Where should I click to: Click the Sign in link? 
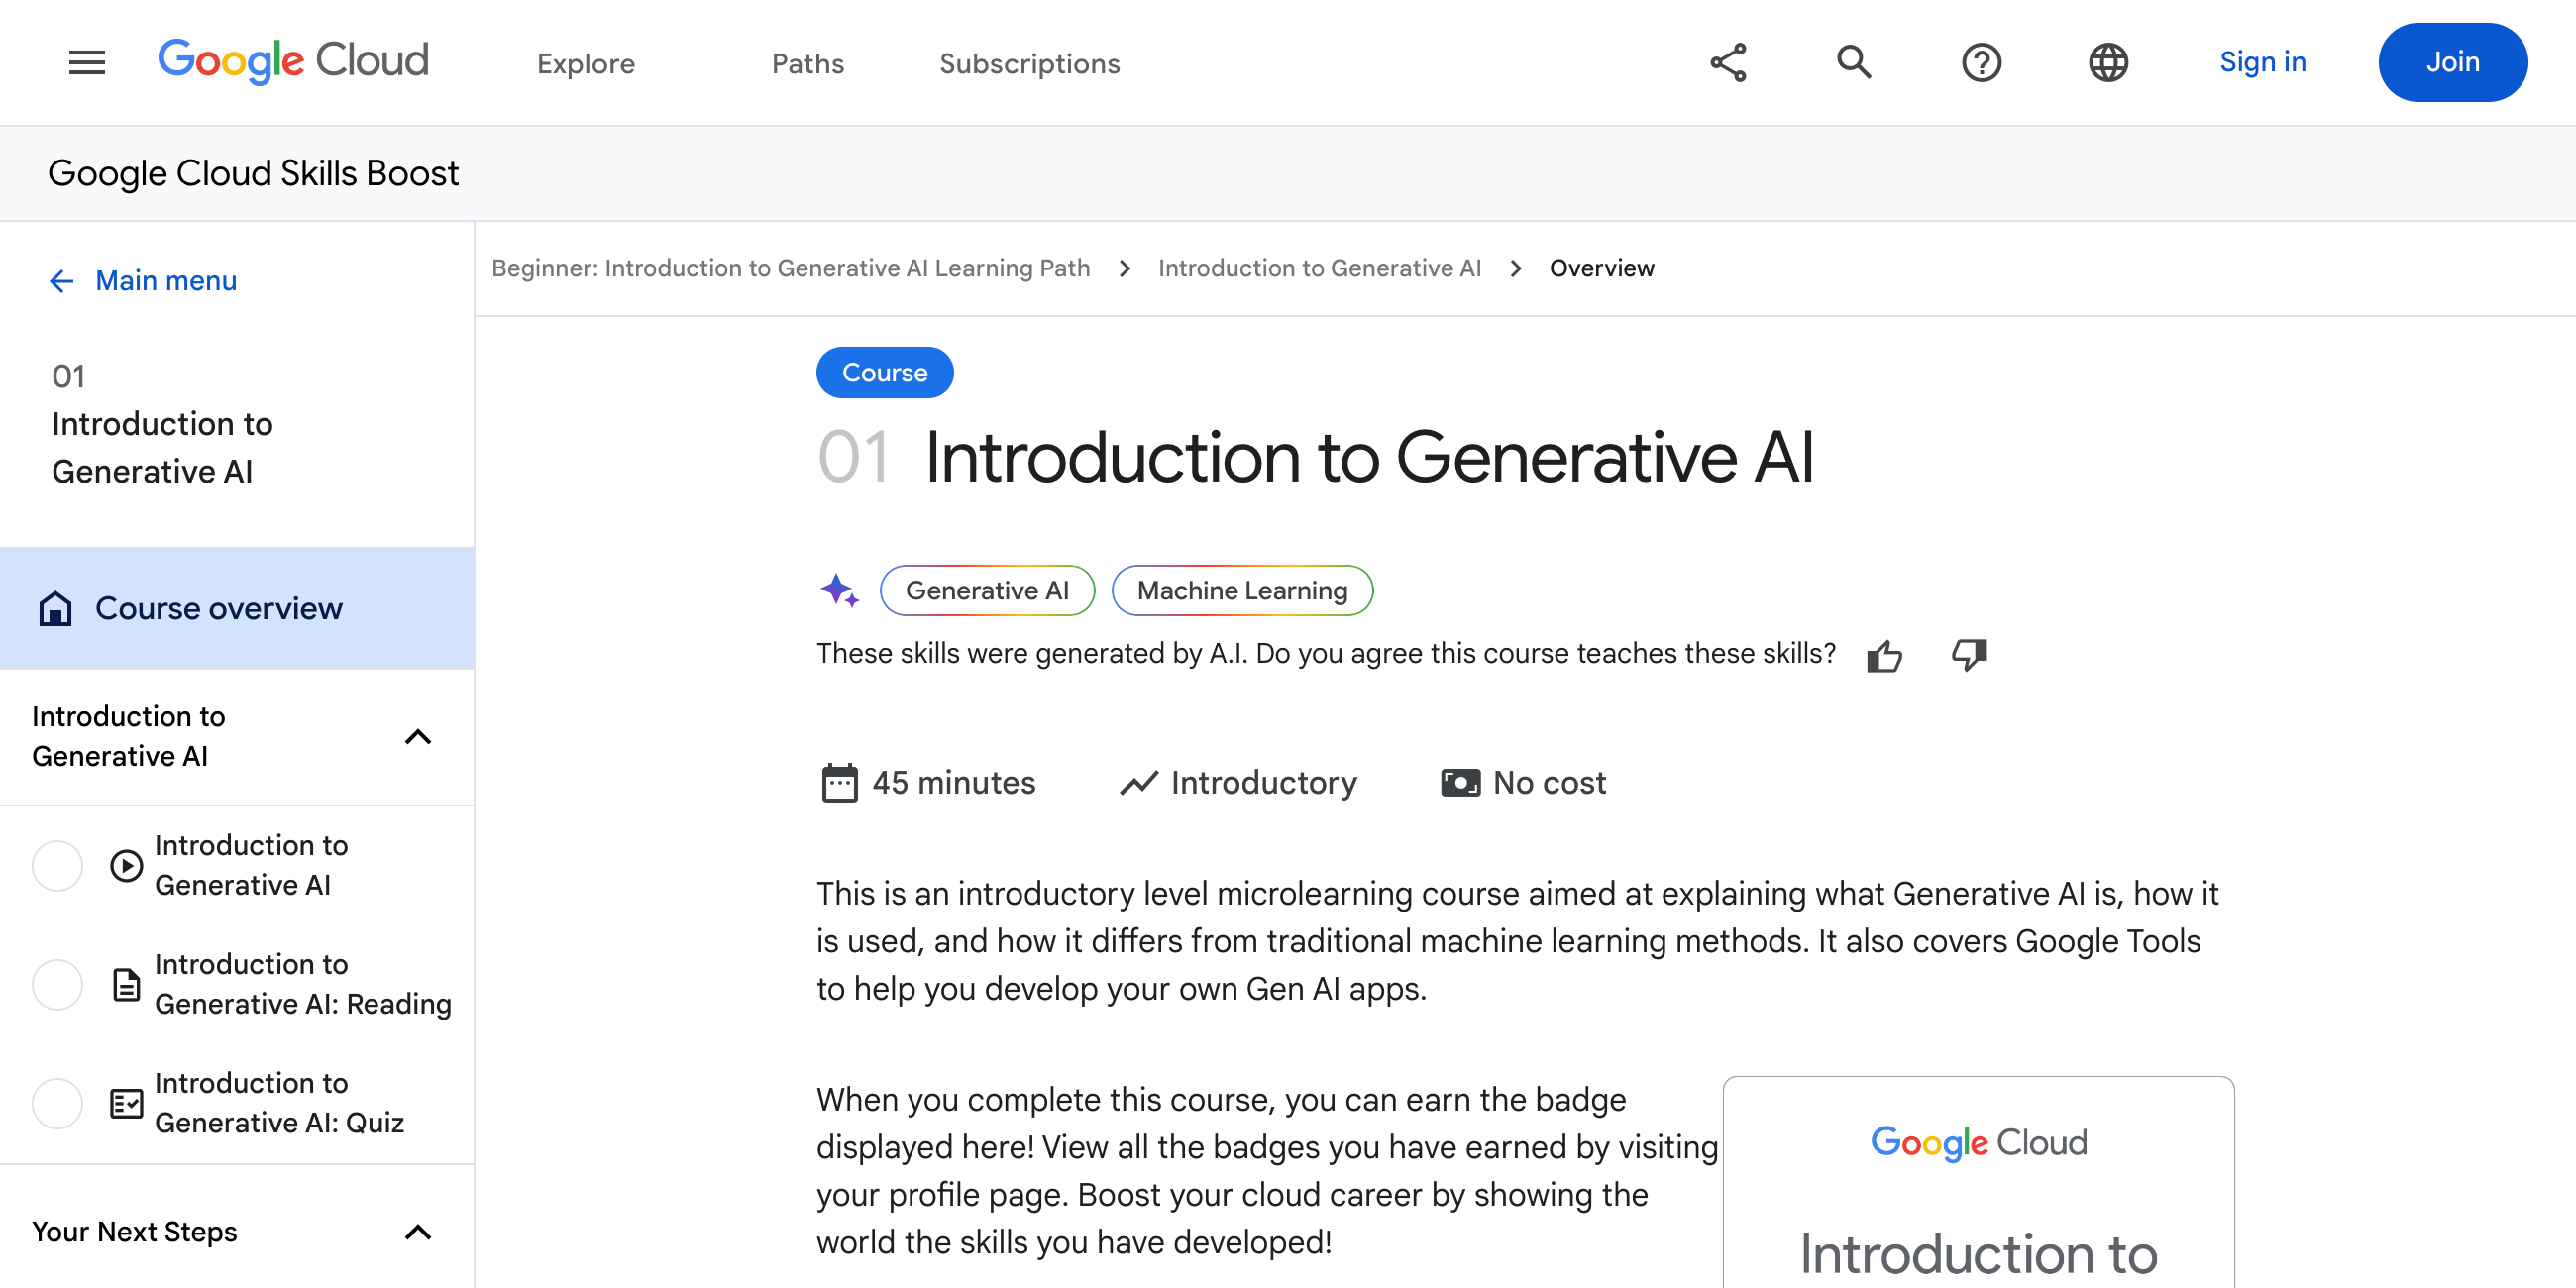tap(2263, 62)
